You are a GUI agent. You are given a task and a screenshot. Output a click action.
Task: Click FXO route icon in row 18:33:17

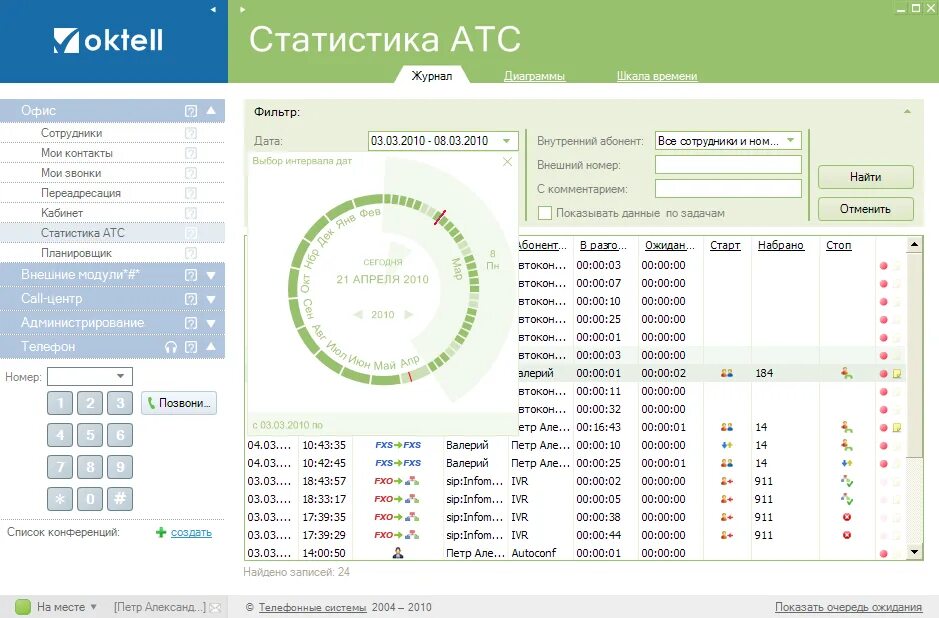click(396, 499)
